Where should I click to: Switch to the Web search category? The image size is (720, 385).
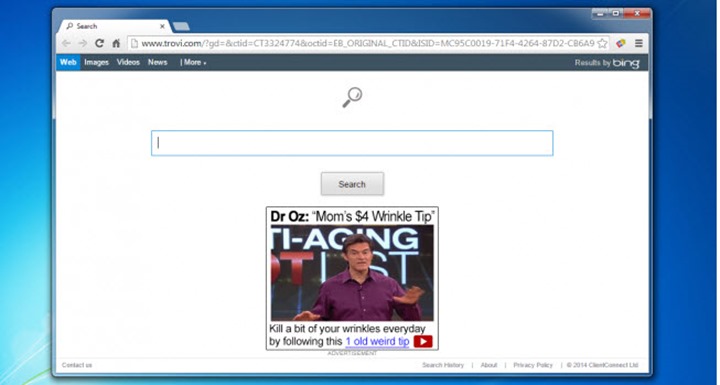68,62
